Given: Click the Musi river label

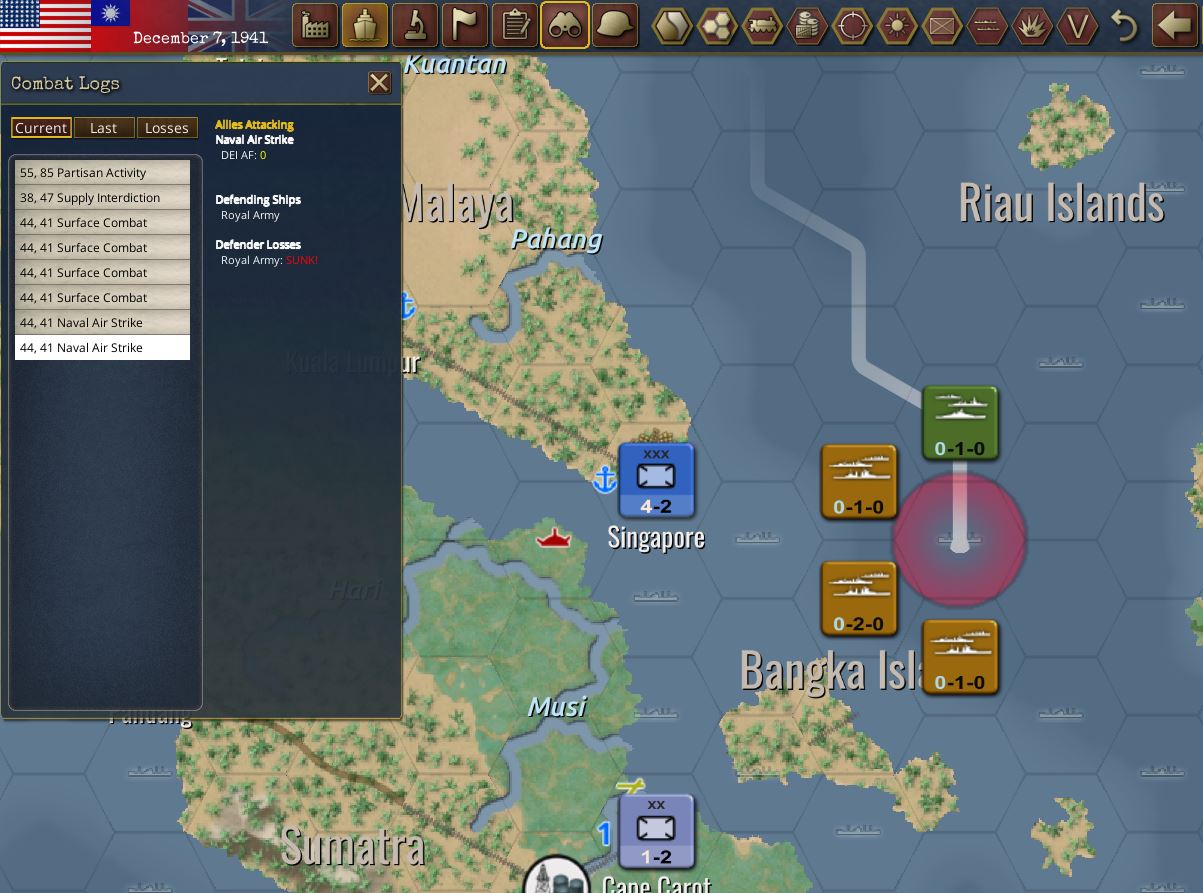Looking at the screenshot, I should [x=556, y=707].
